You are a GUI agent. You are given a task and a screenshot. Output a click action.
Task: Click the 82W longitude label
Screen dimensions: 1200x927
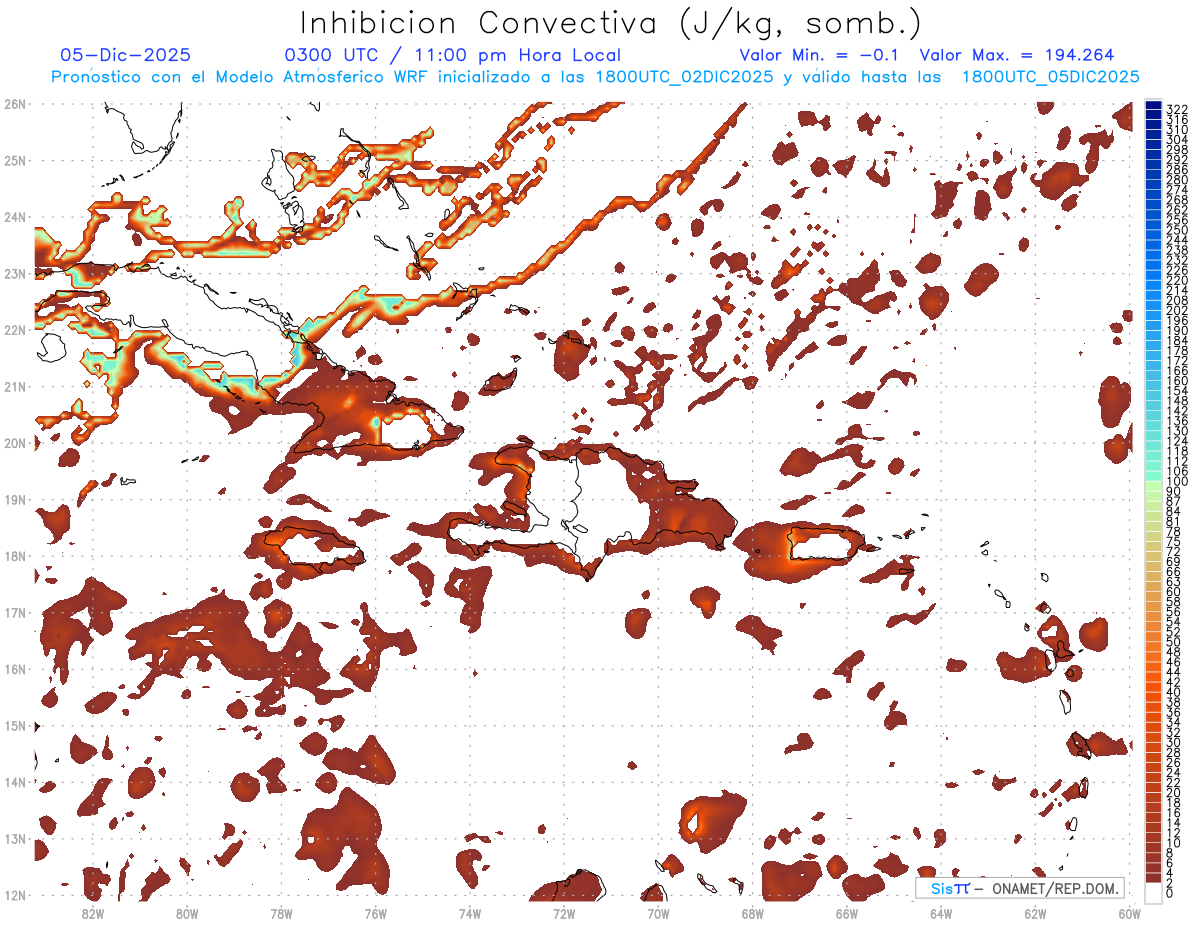(x=93, y=913)
